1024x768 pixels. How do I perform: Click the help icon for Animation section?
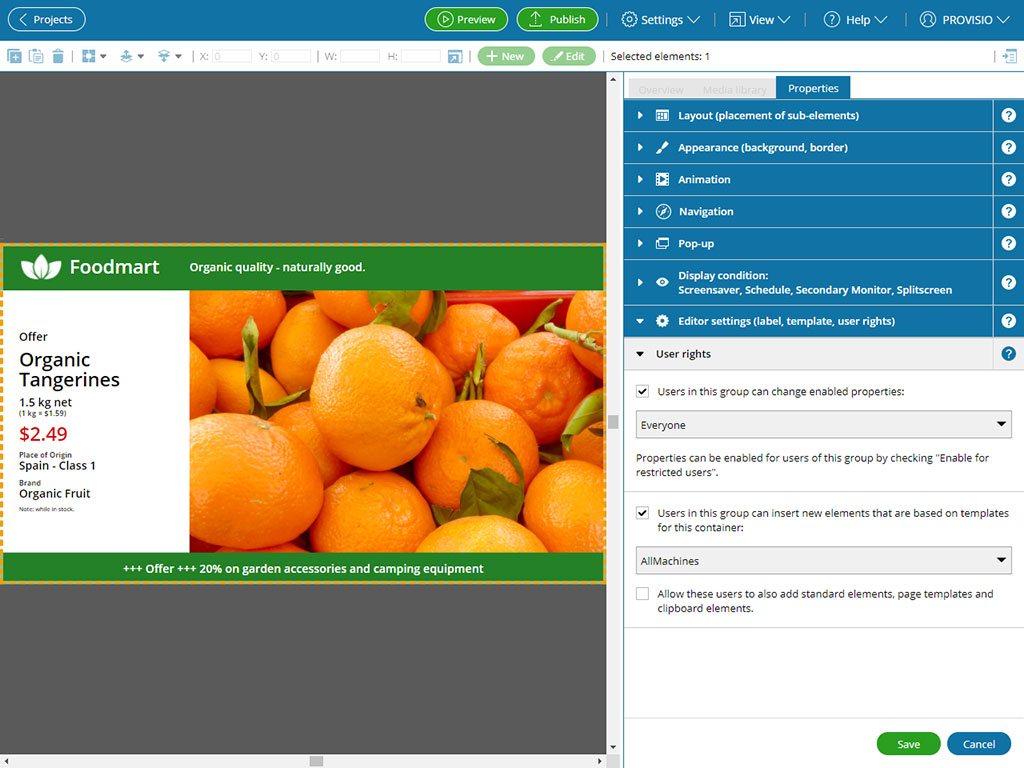tap(1008, 180)
